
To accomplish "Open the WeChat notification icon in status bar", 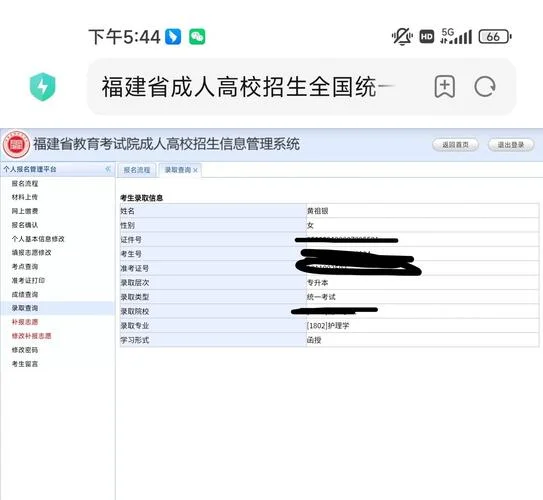I will (x=197, y=37).
